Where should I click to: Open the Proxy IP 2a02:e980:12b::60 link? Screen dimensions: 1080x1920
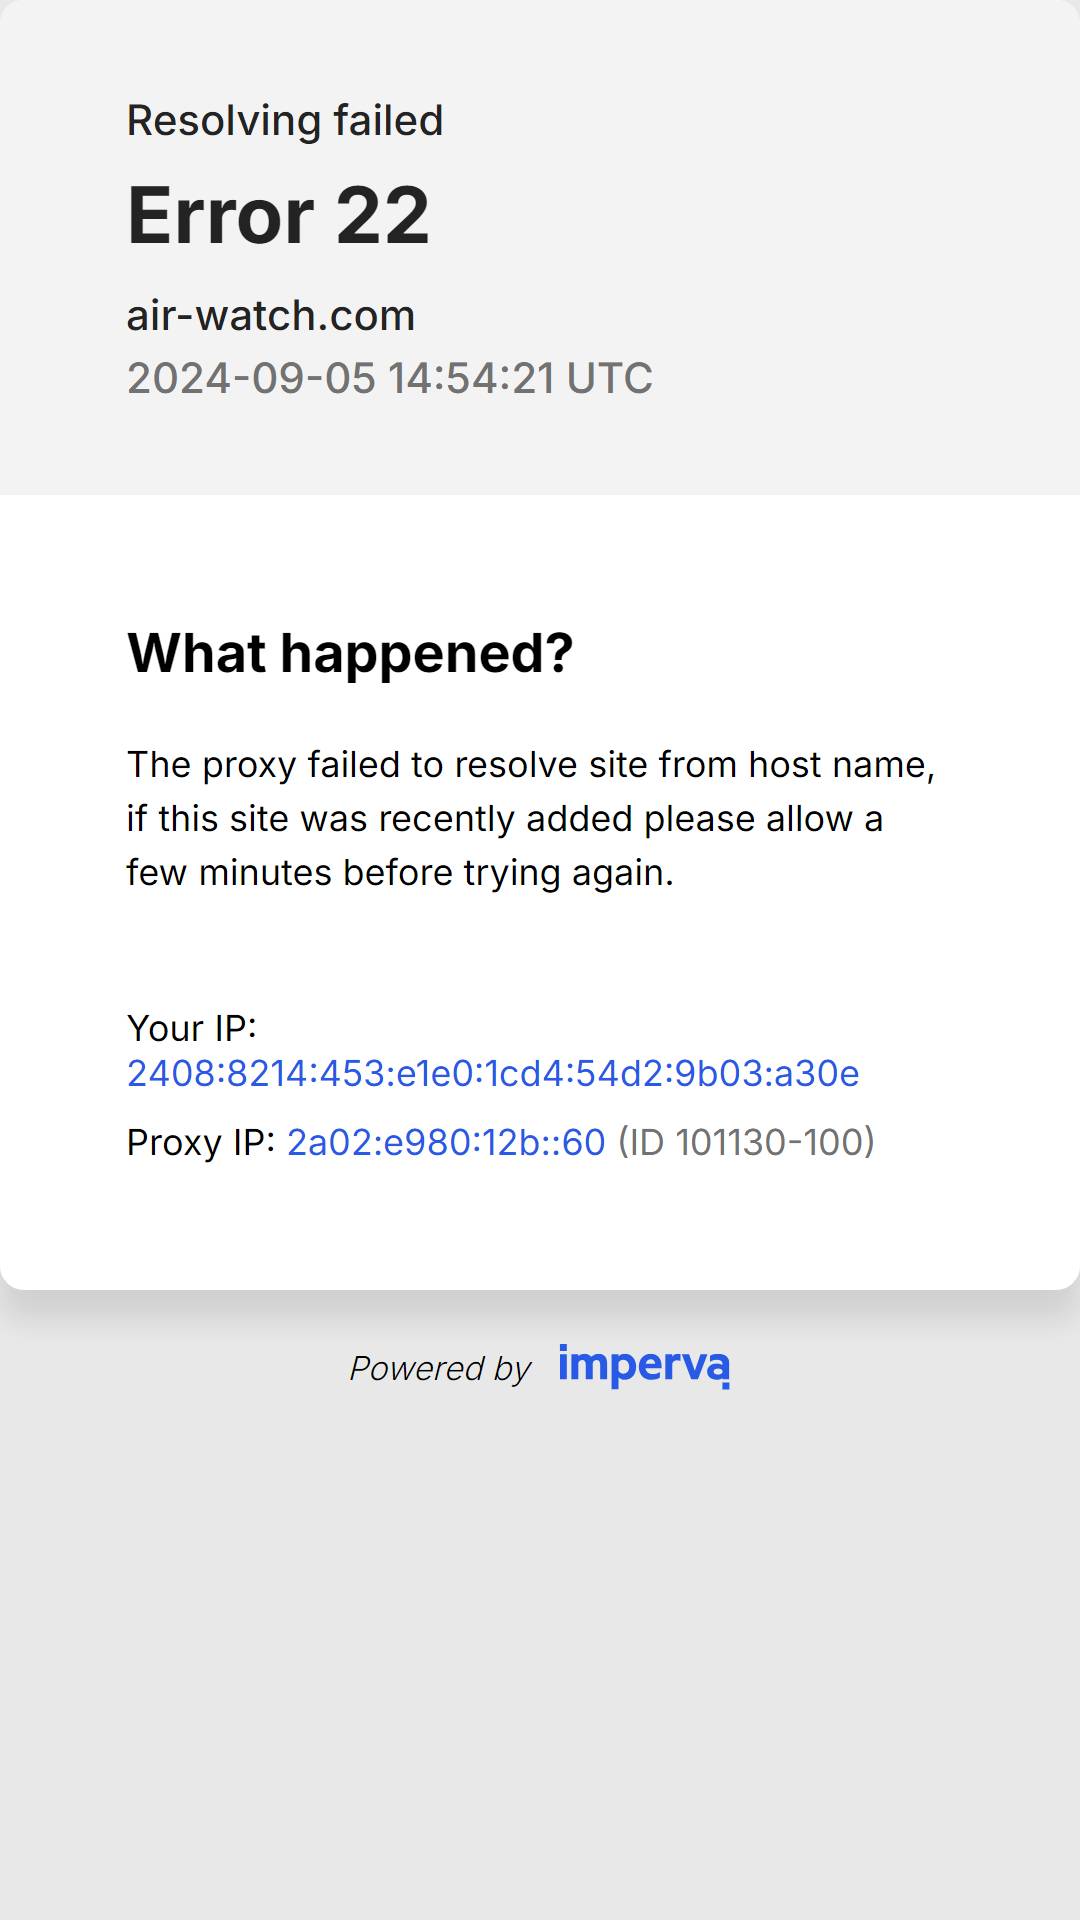(446, 1142)
